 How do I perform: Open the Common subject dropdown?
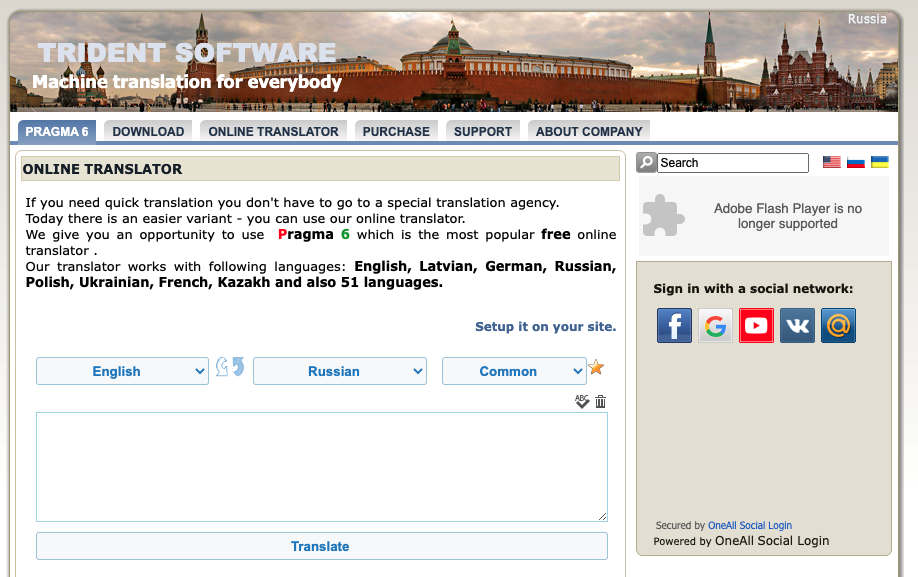click(x=514, y=371)
